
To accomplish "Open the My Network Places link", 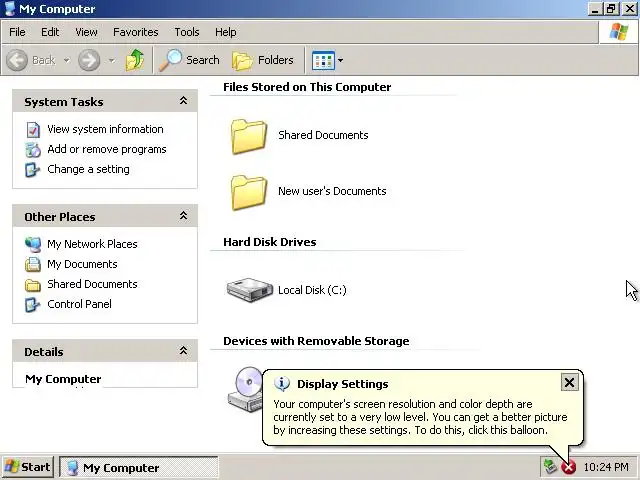I will pos(92,244).
